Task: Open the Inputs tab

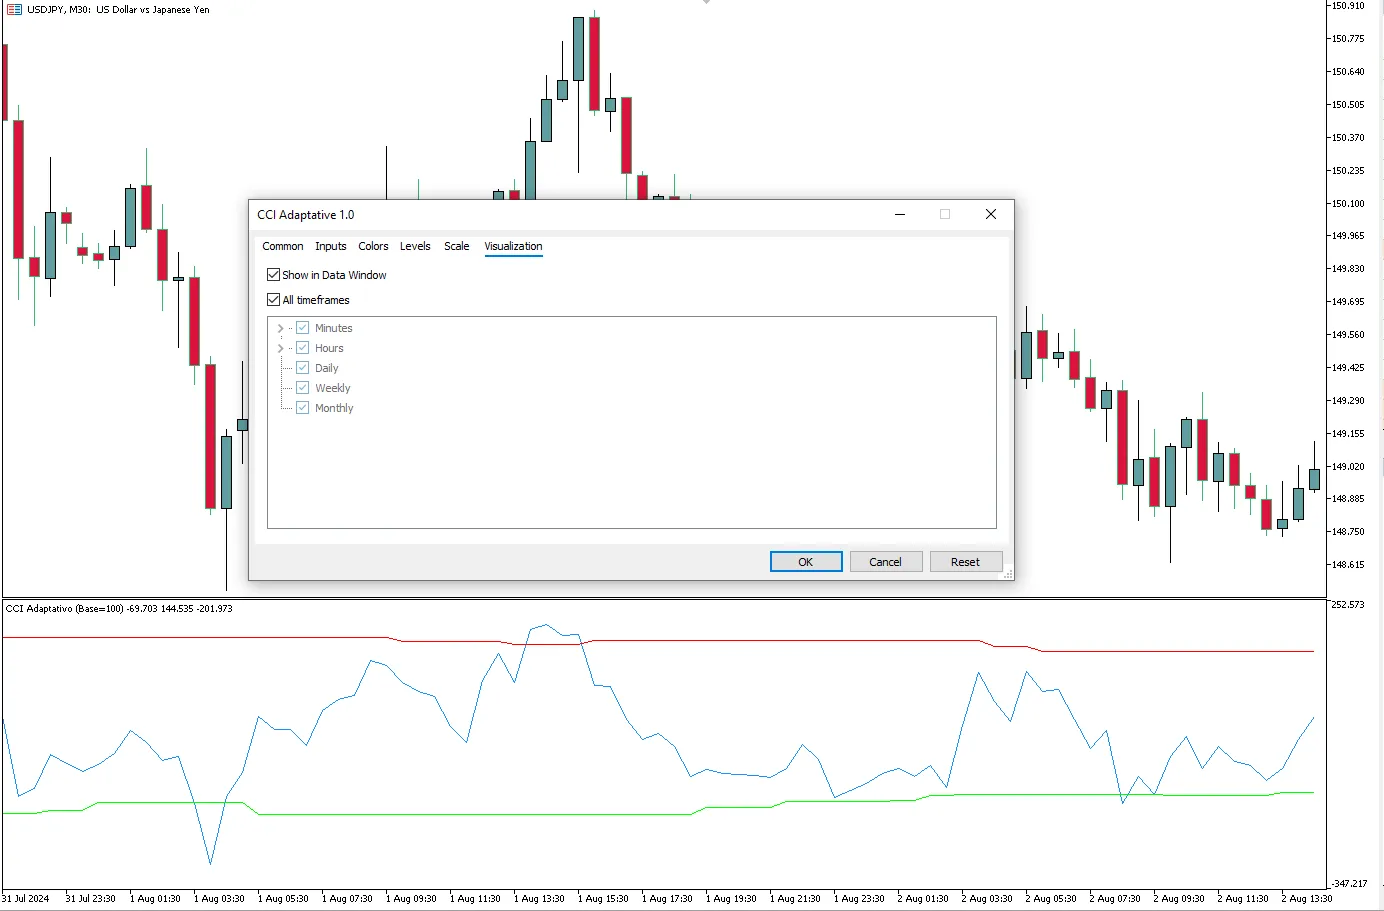Action: click(x=331, y=246)
